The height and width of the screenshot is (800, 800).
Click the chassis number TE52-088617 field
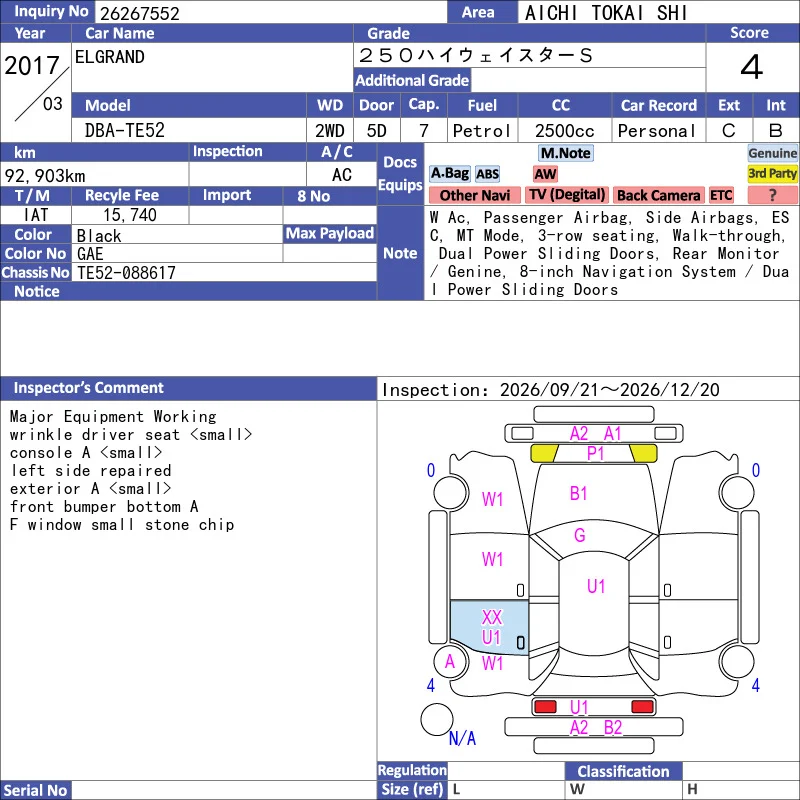tap(224, 273)
